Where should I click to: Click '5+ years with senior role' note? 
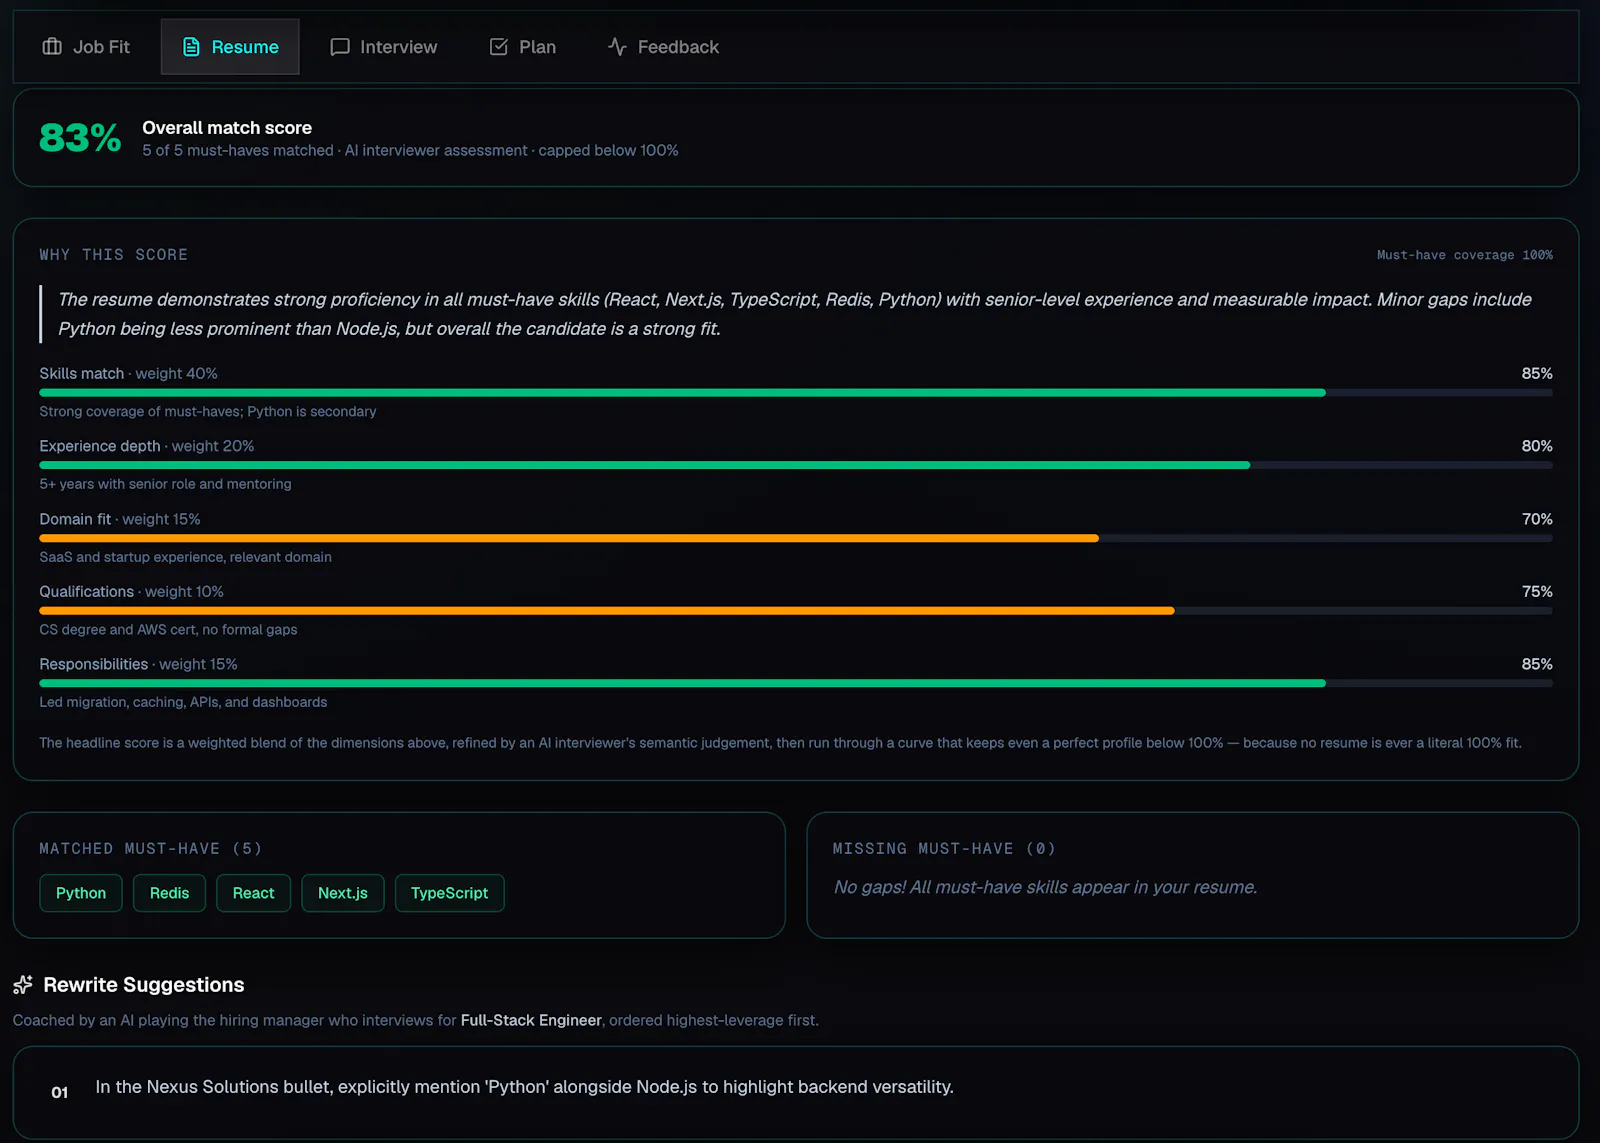tap(165, 484)
